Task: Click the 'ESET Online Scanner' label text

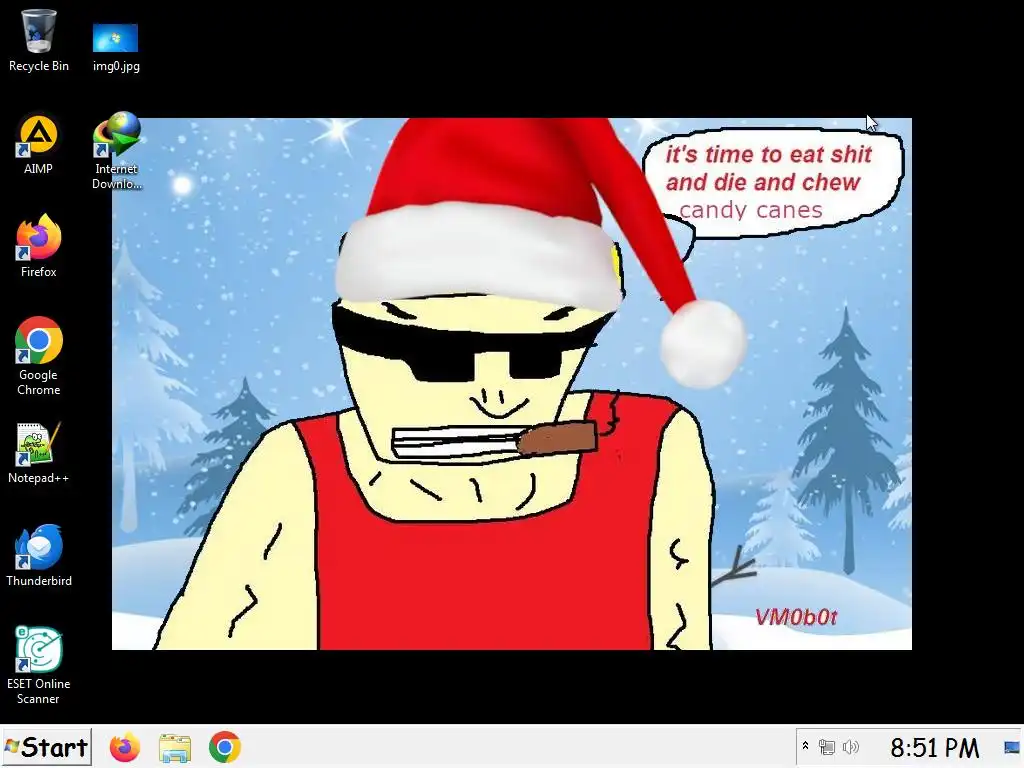Action: point(39,691)
